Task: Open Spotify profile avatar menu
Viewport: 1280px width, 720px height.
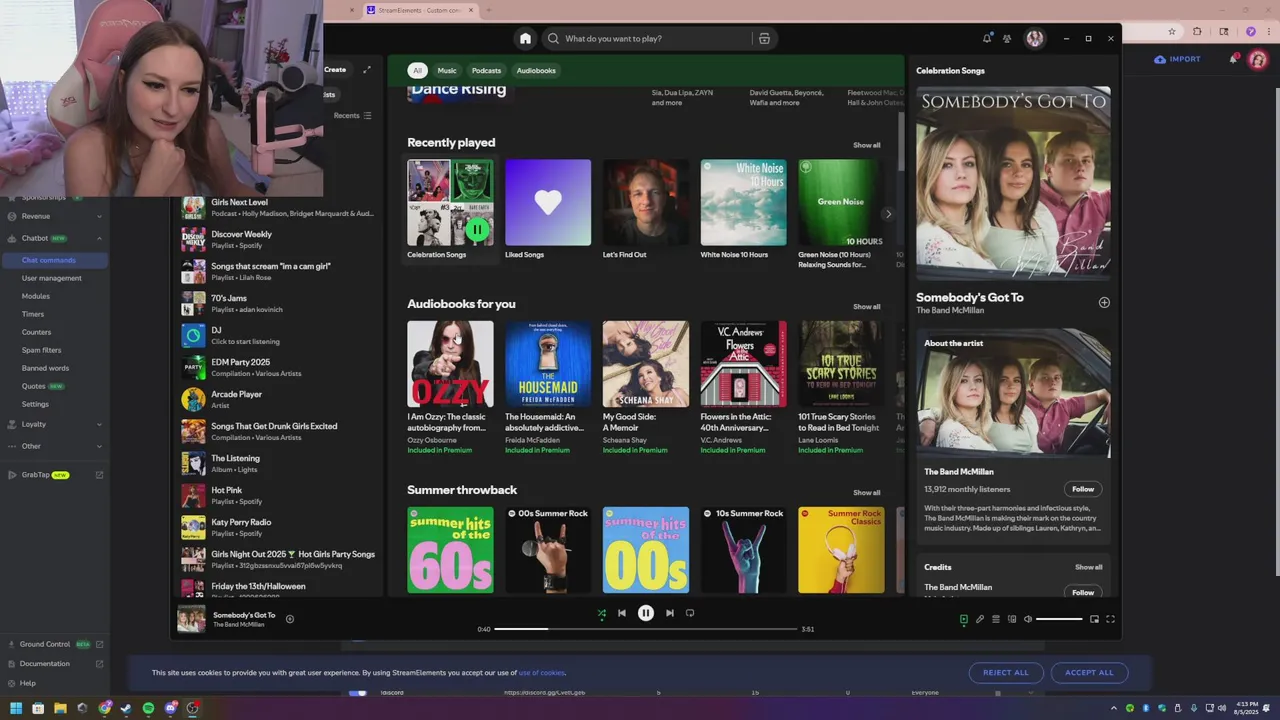Action: [1035, 38]
